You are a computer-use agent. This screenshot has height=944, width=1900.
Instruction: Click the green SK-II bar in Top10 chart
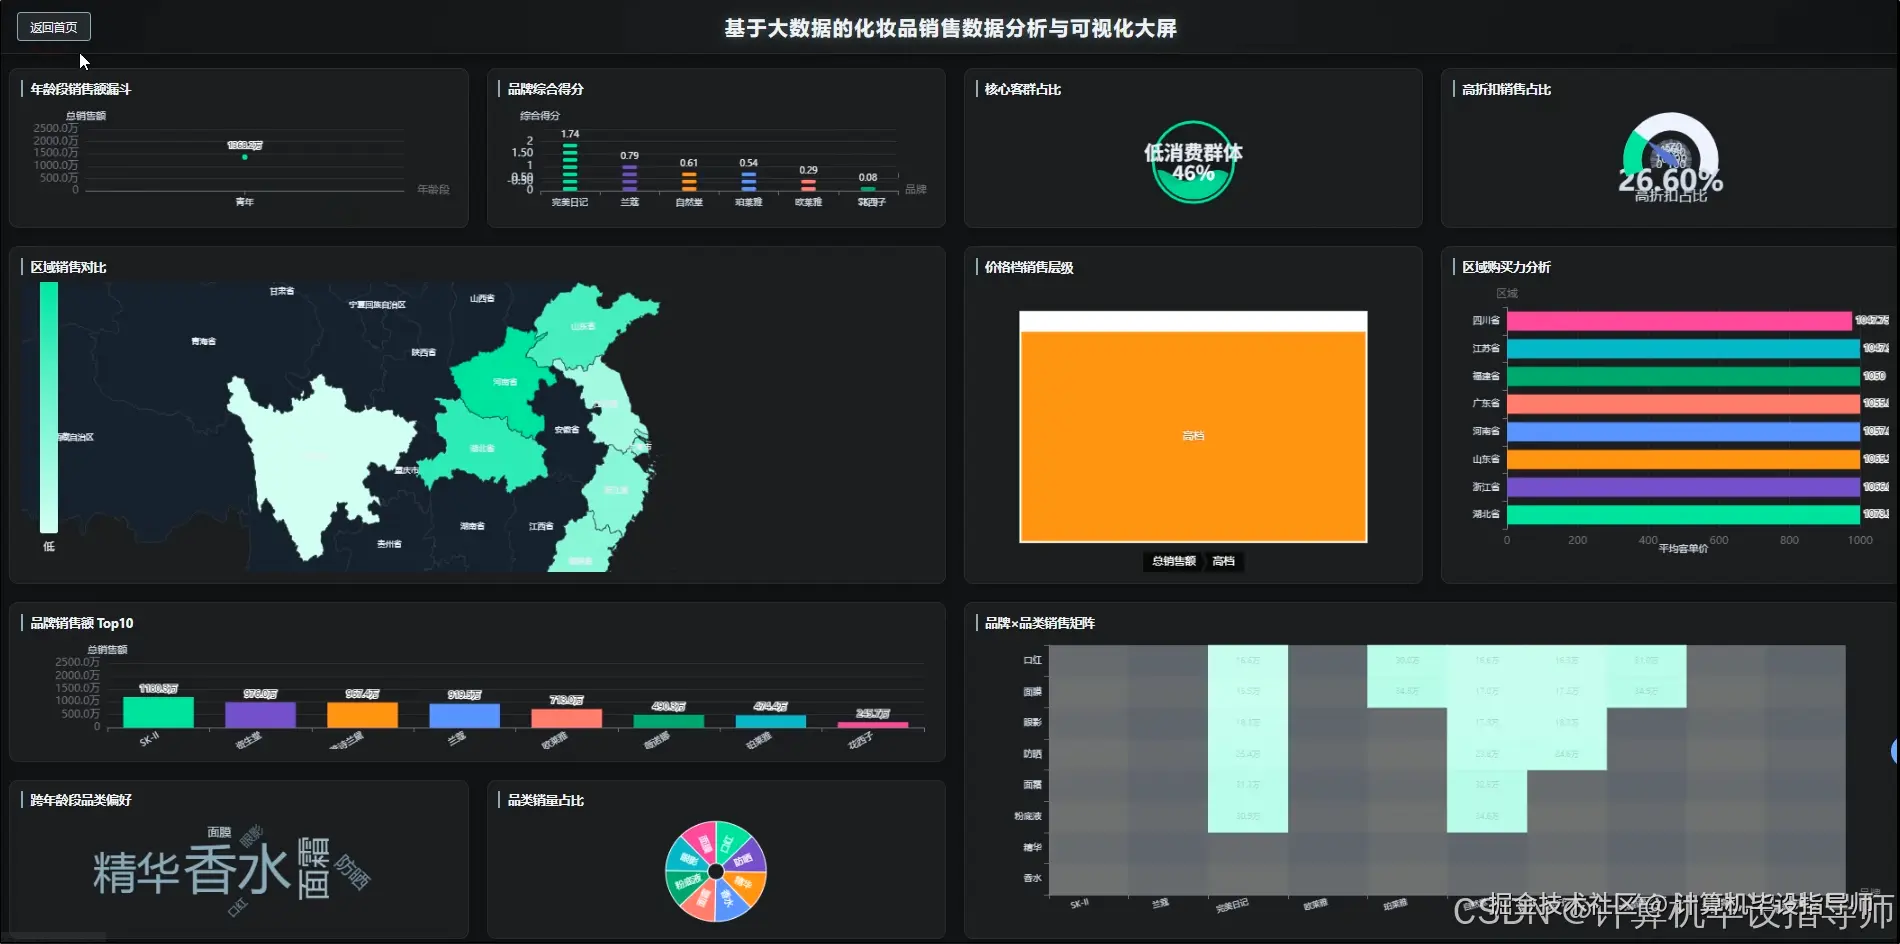(x=158, y=712)
